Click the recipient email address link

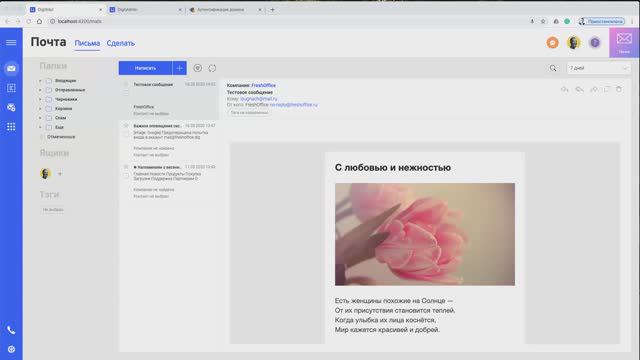pos(259,99)
